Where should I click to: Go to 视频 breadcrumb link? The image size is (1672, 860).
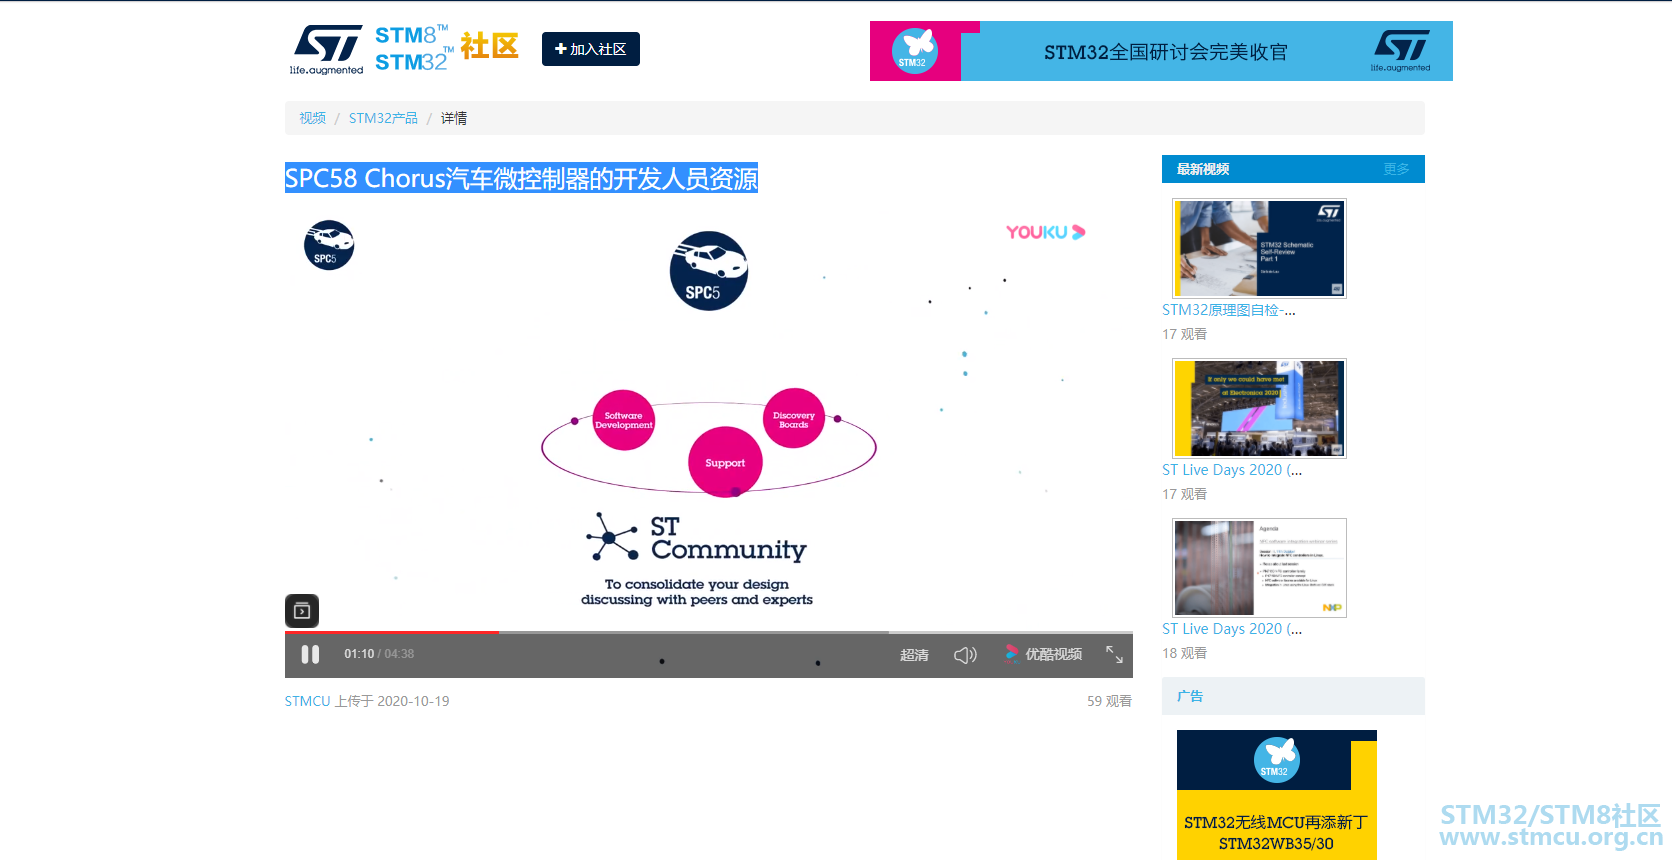pos(312,118)
